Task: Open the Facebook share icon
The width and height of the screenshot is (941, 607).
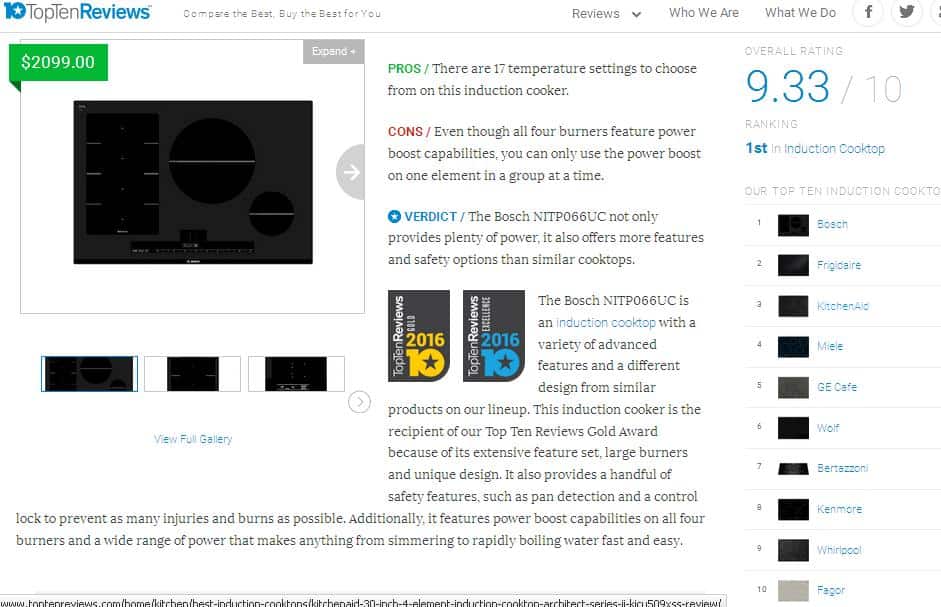Action: pyautogui.click(x=868, y=12)
